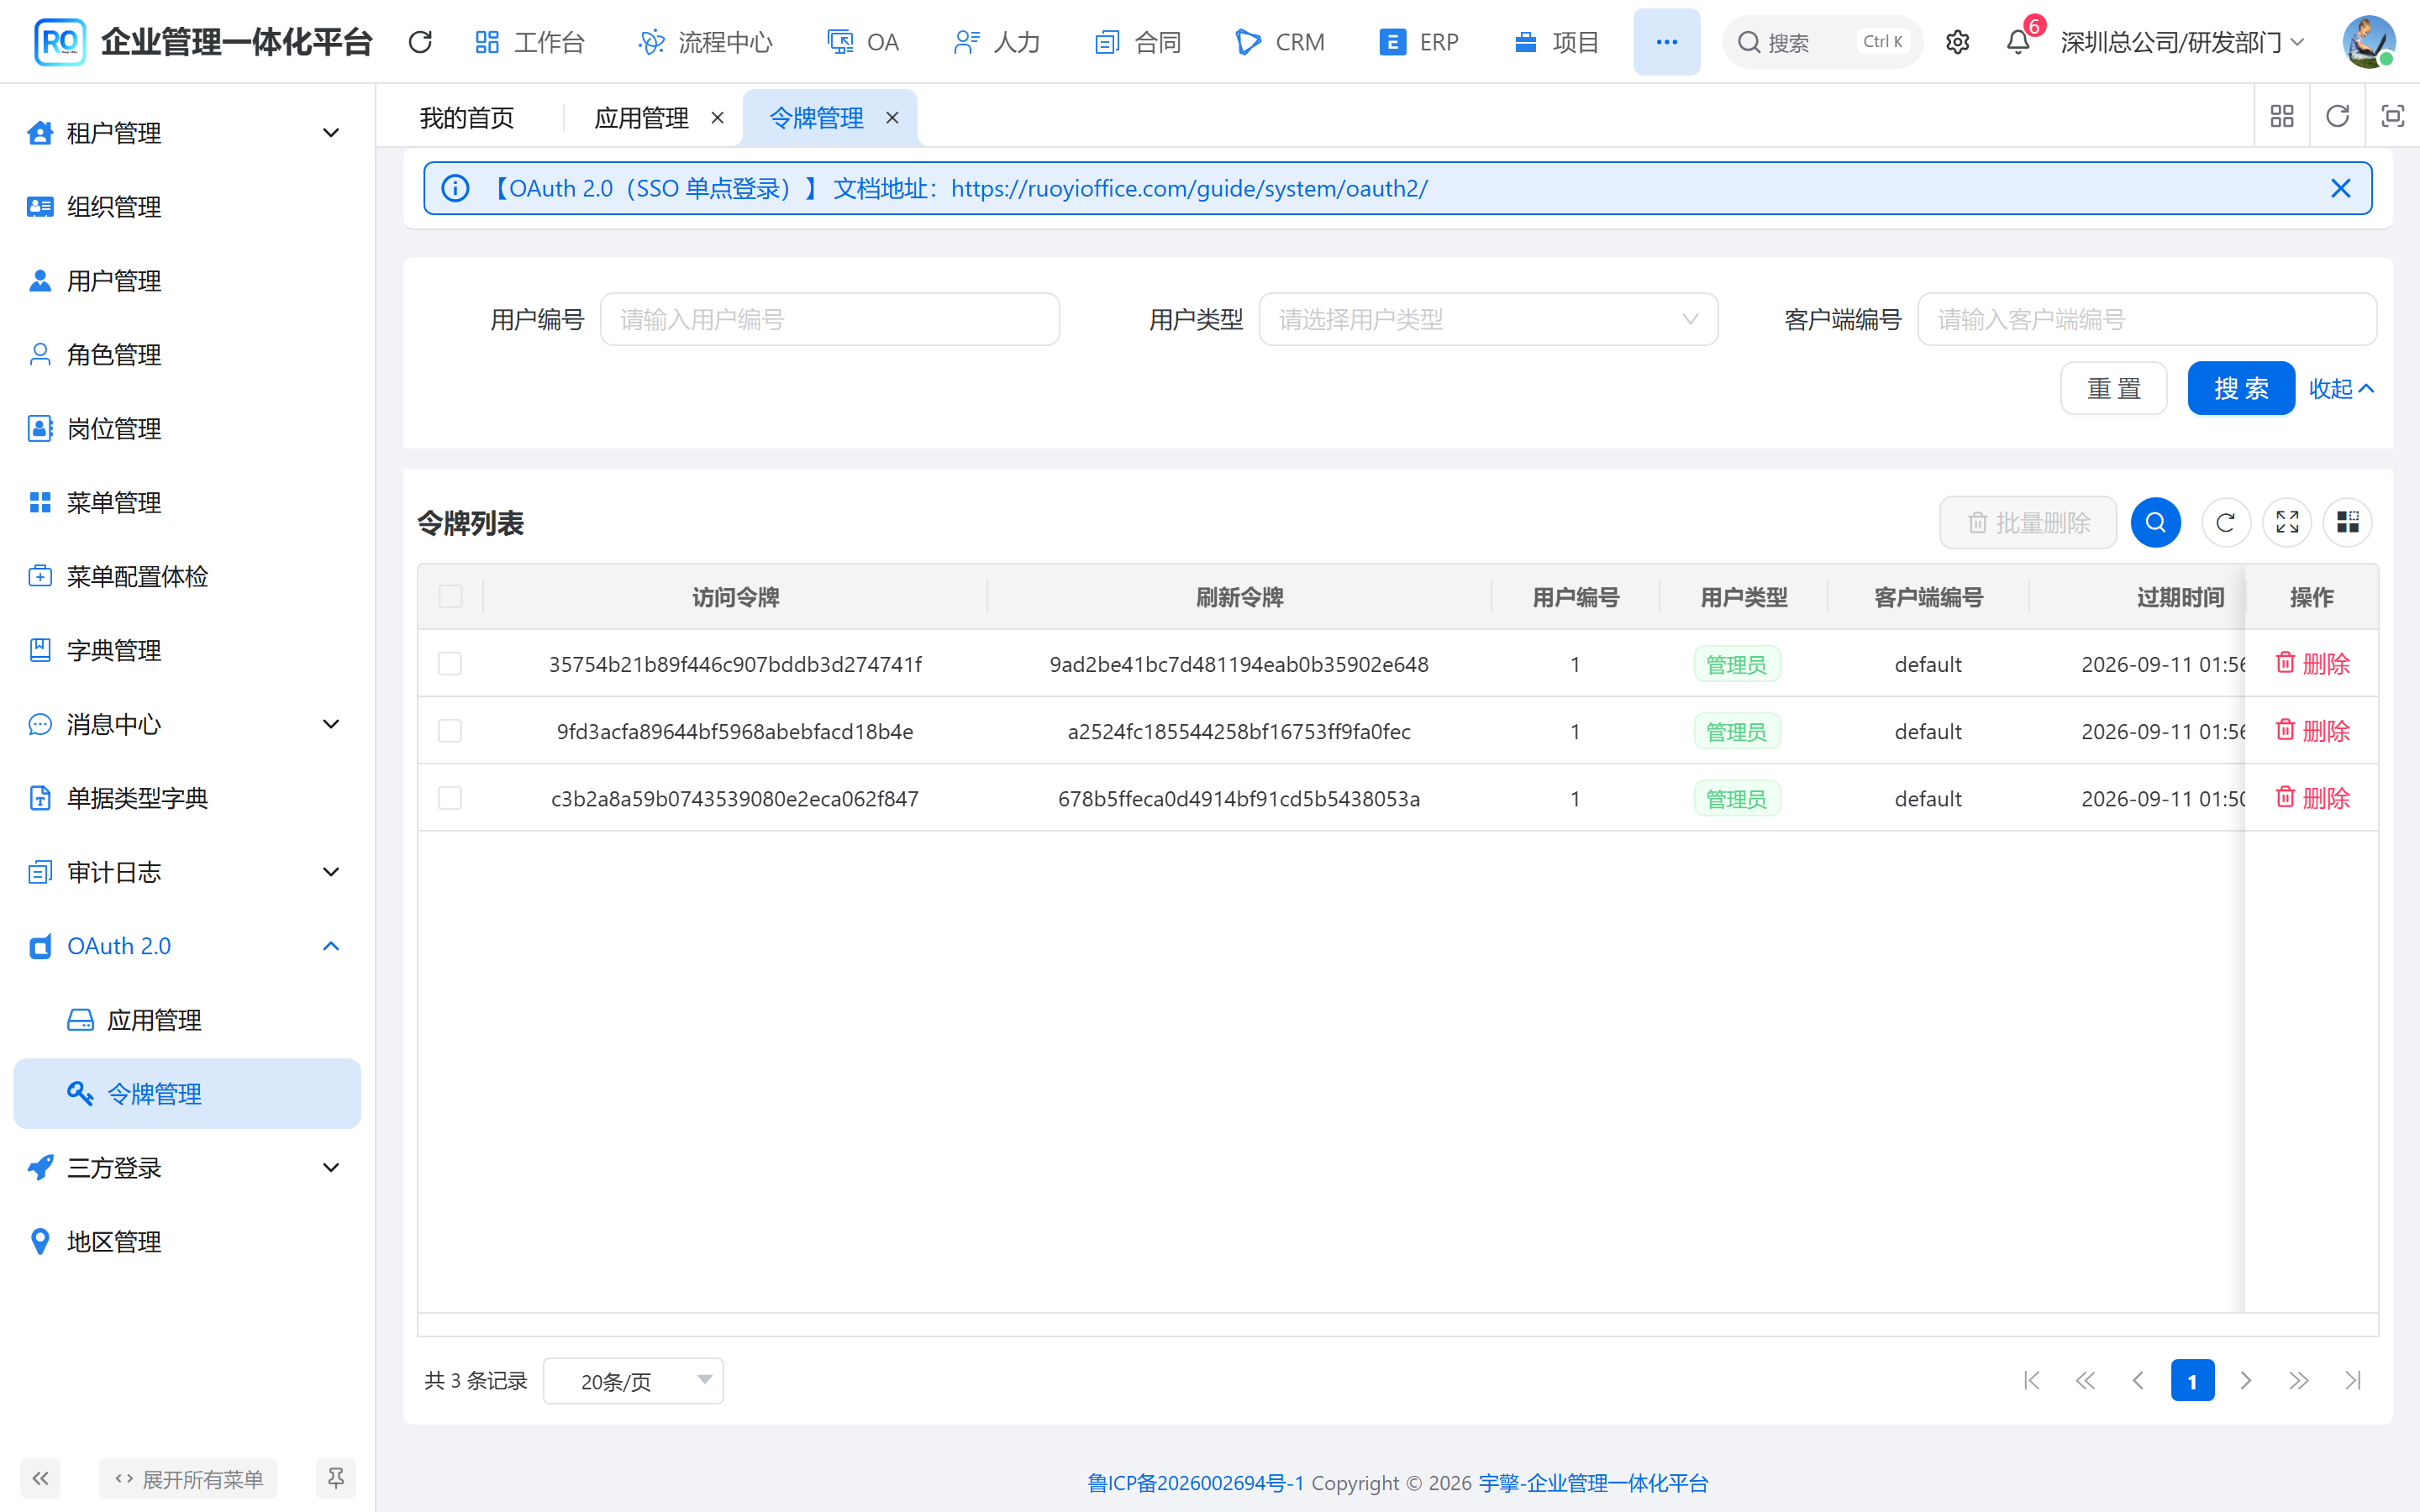
Task: Close the 应用管理 tab
Action: (x=717, y=118)
